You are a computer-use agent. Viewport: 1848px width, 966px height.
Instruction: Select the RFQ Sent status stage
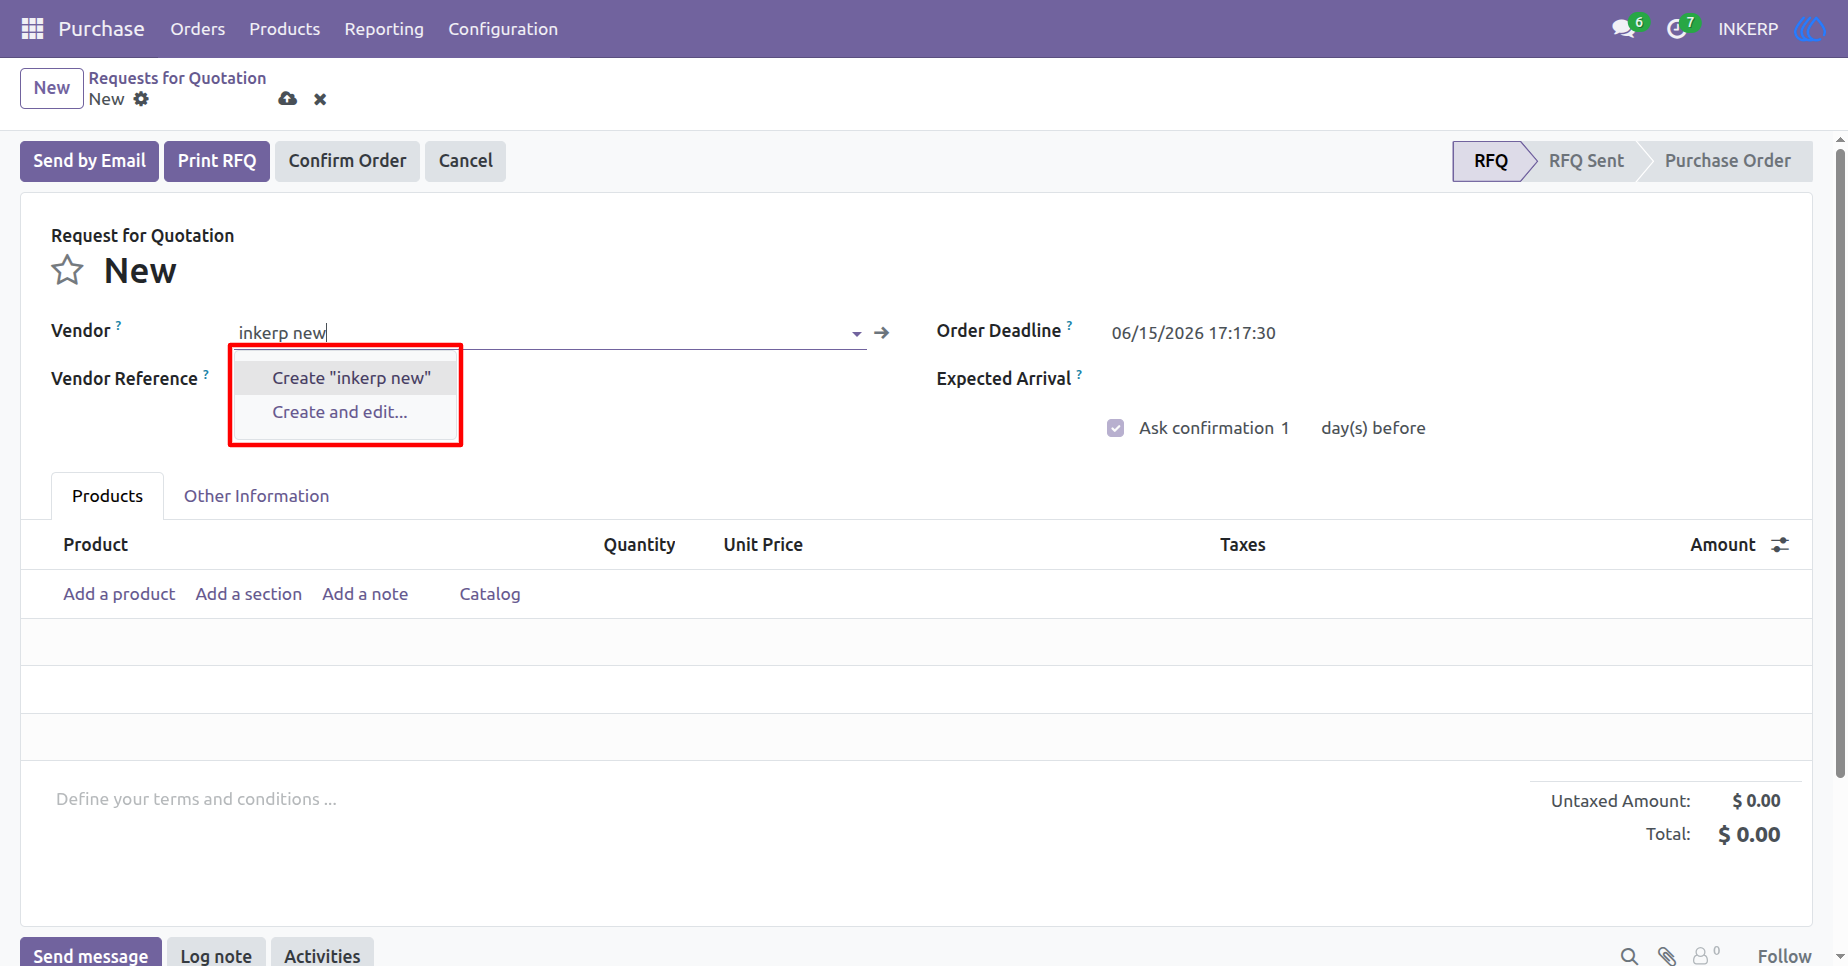(1586, 161)
